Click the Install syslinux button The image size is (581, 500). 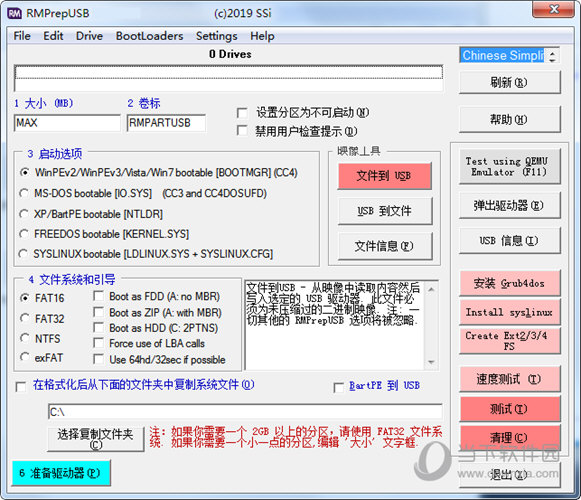[509, 312]
